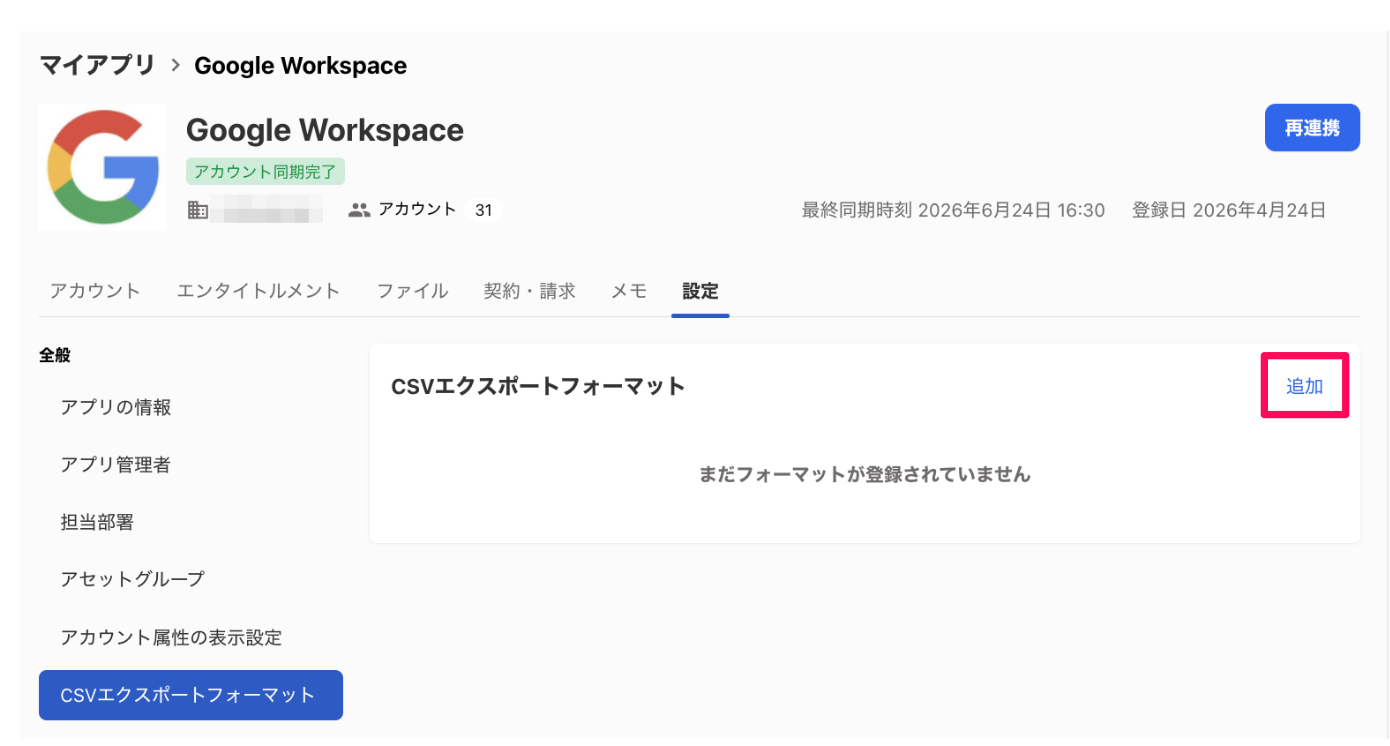This screenshot has height=746, width=1390.
Task: Click まだフォーマットが登録されていません message
Action: point(864,474)
